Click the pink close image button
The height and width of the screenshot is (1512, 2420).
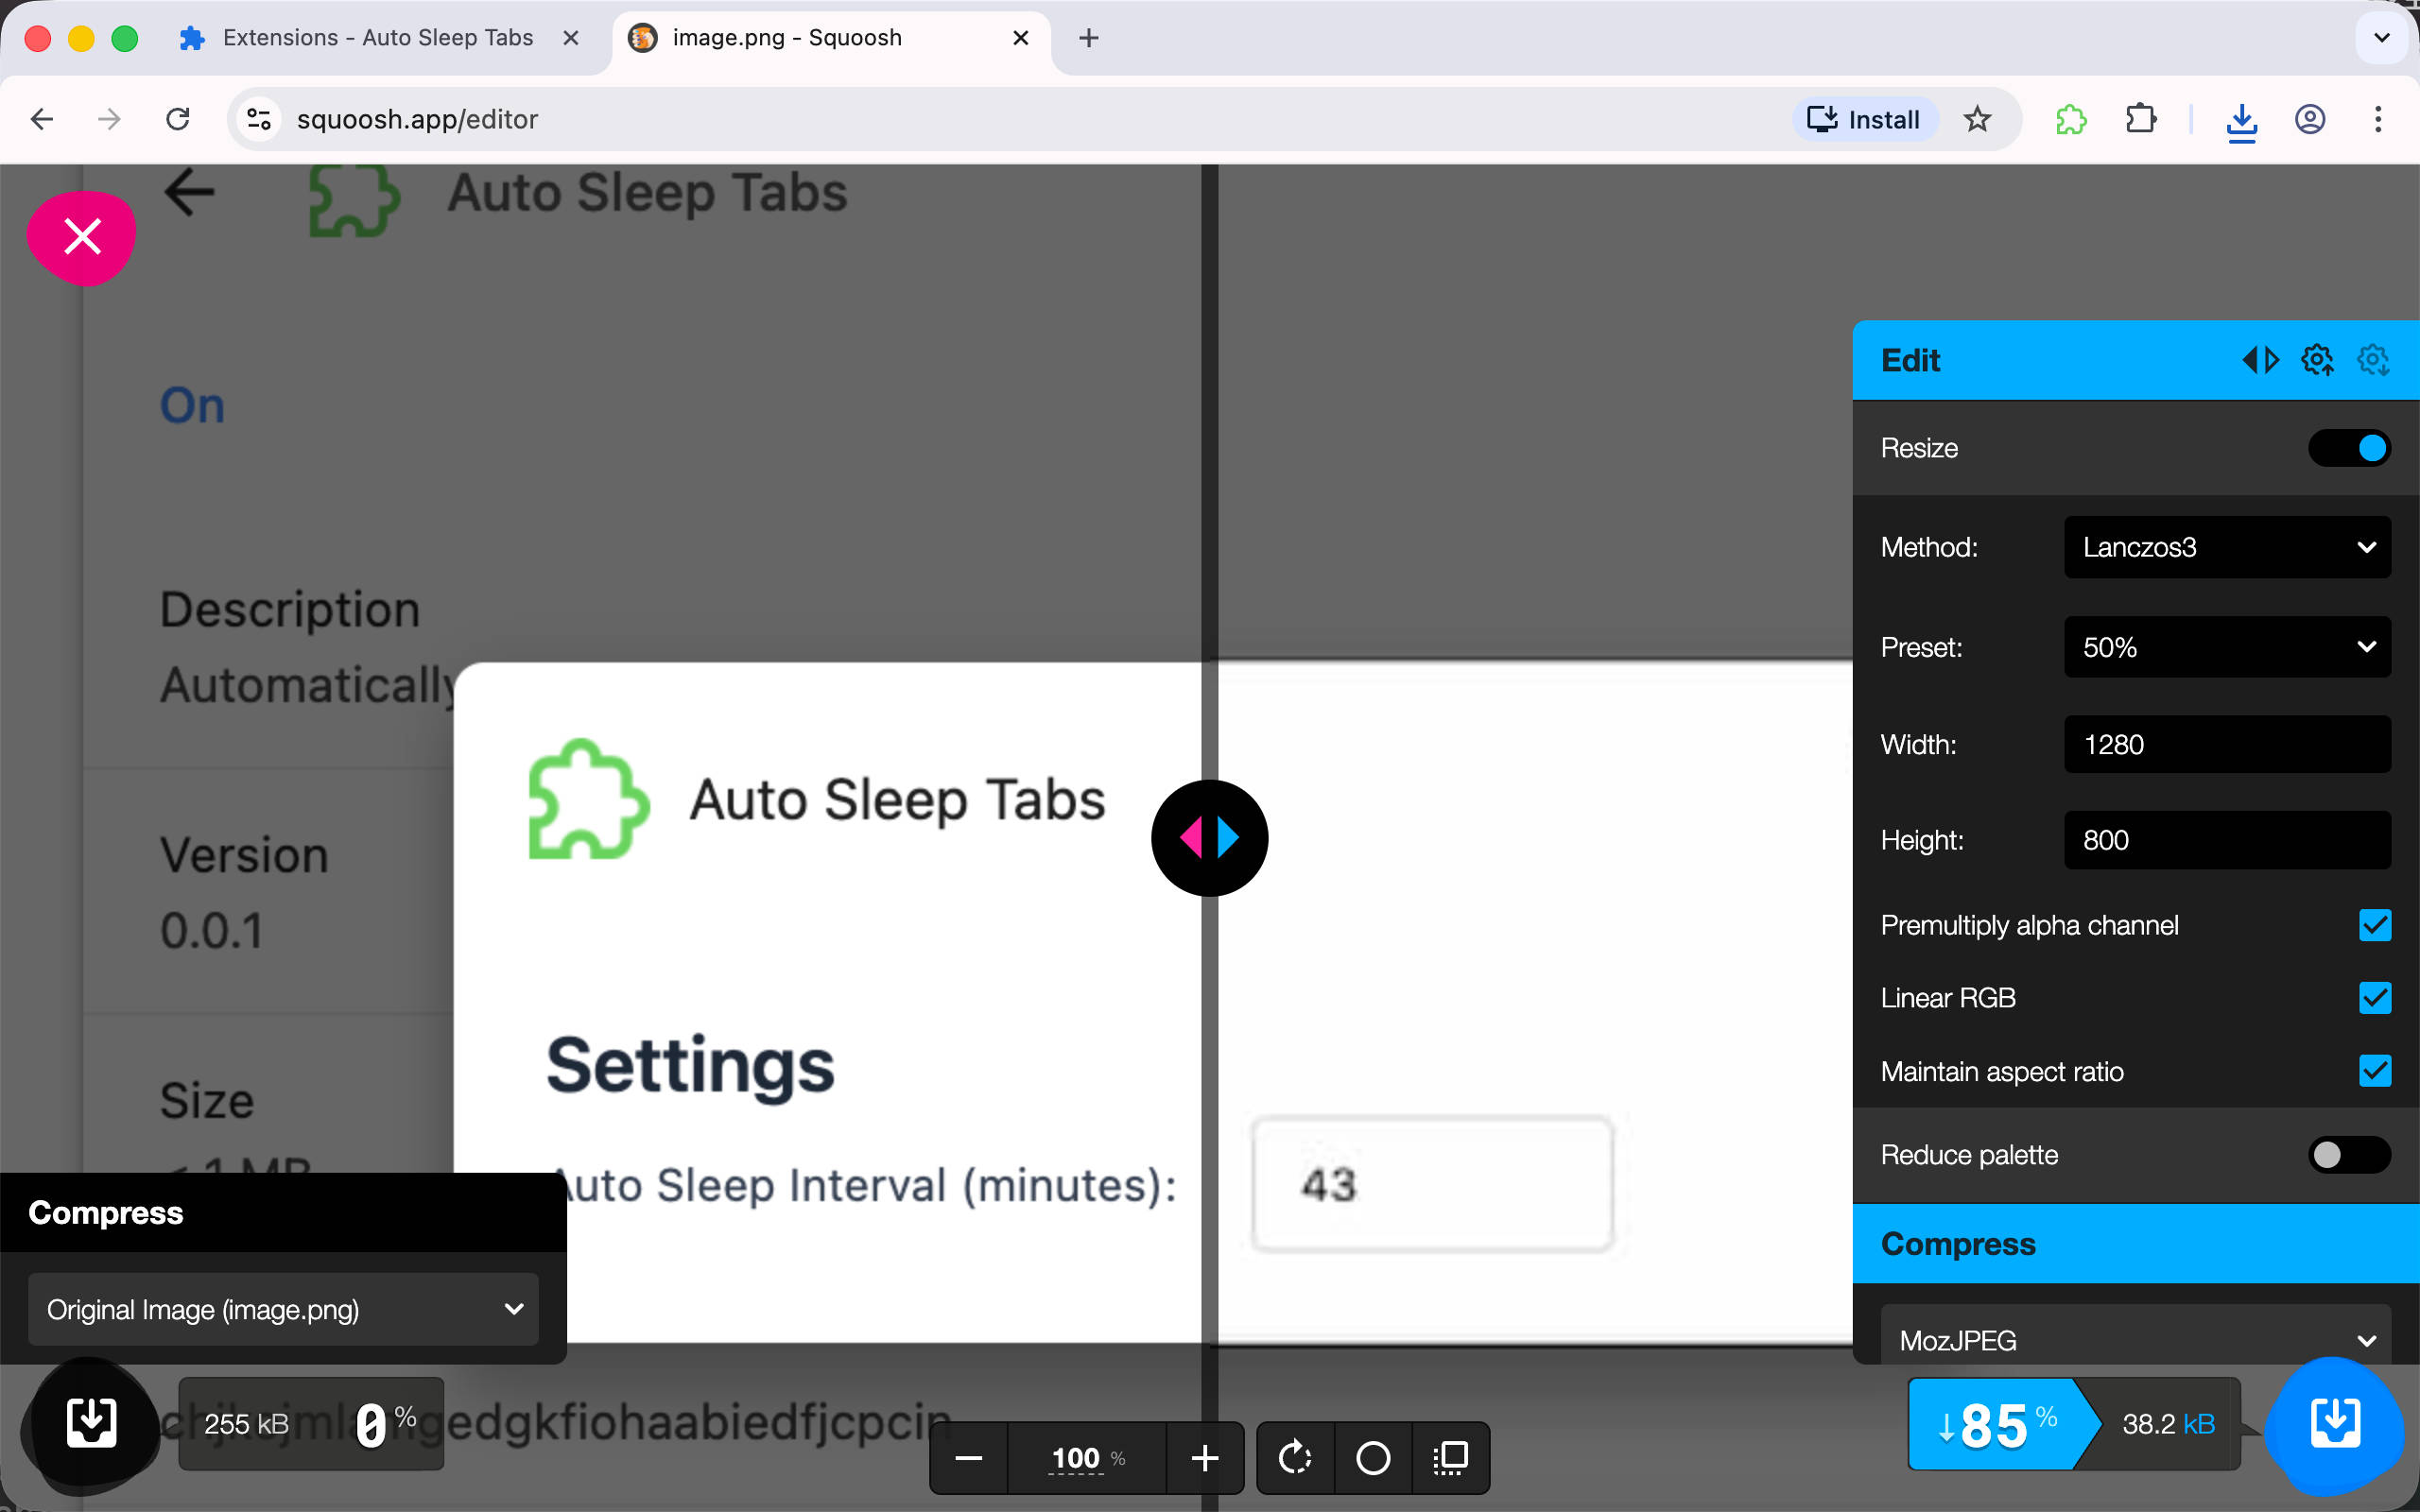pyautogui.click(x=81, y=237)
